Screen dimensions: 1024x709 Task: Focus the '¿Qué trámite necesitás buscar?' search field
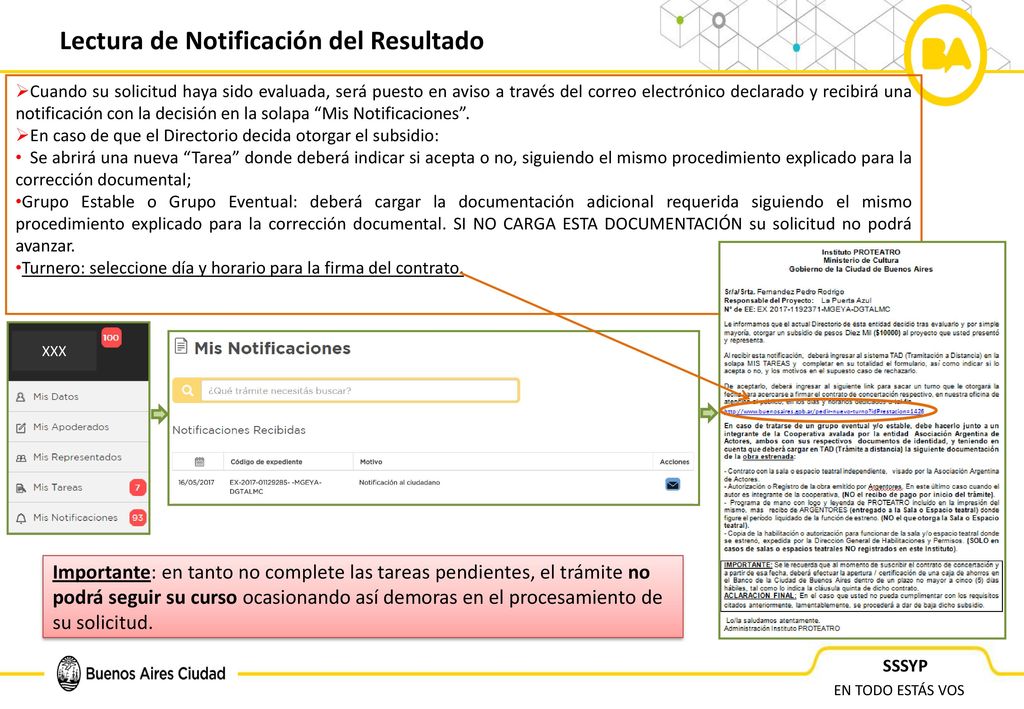point(359,390)
